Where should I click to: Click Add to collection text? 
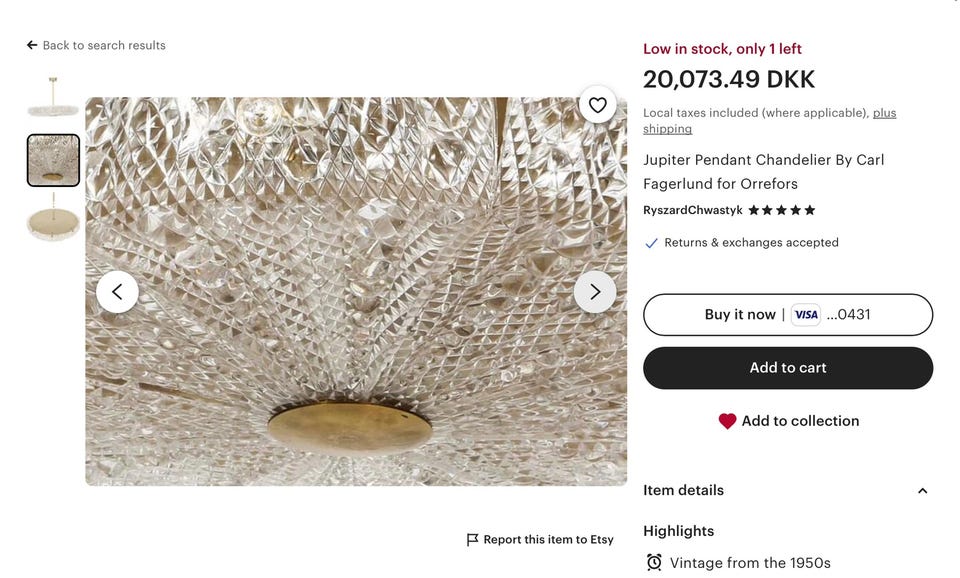tap(800, 421)
